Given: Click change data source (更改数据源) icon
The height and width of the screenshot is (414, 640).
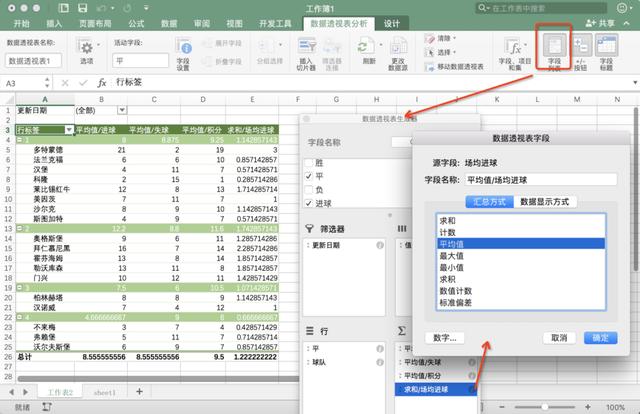Looking at the screenshot, I should pos(398,46).
